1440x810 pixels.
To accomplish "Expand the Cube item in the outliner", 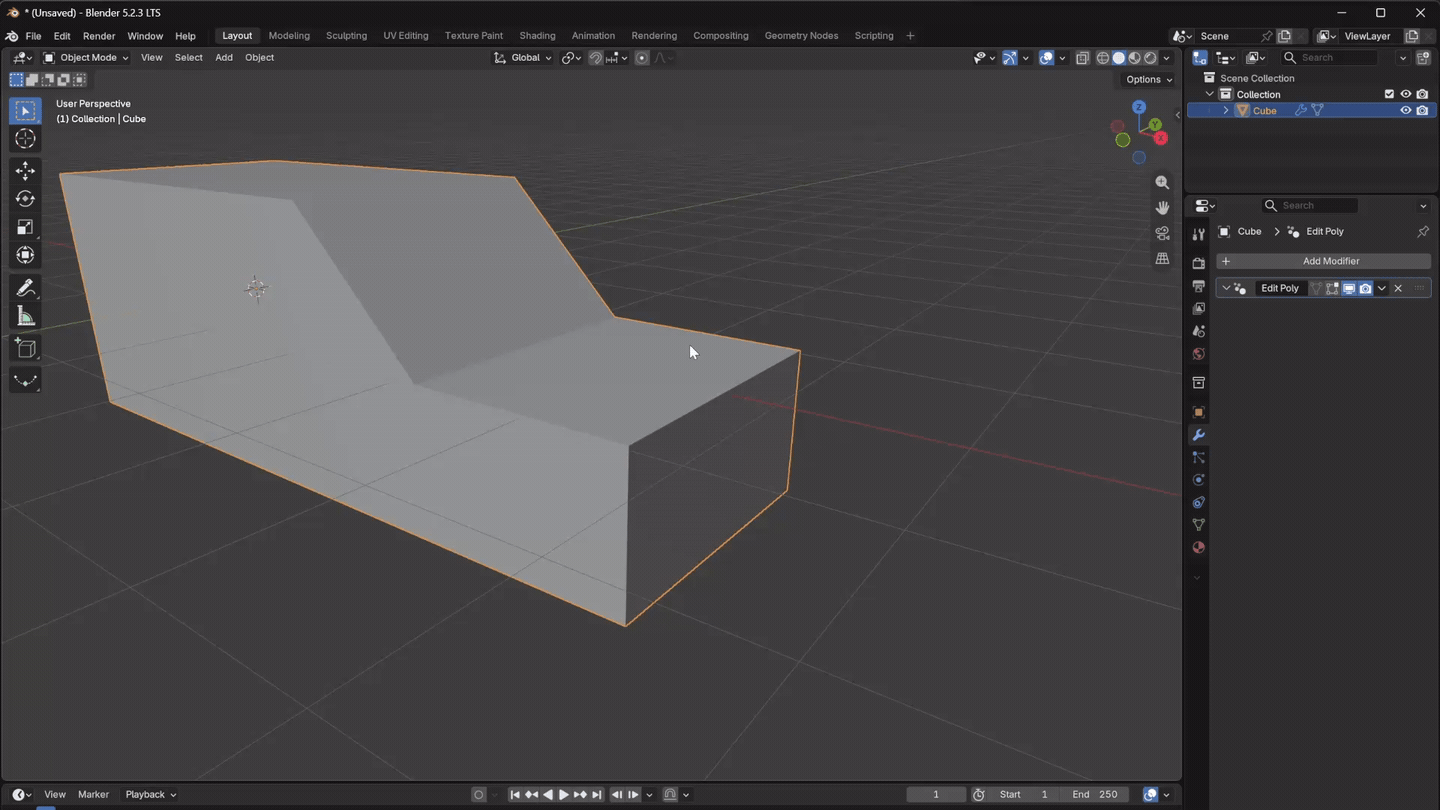I will click(x=1226, y=111).
